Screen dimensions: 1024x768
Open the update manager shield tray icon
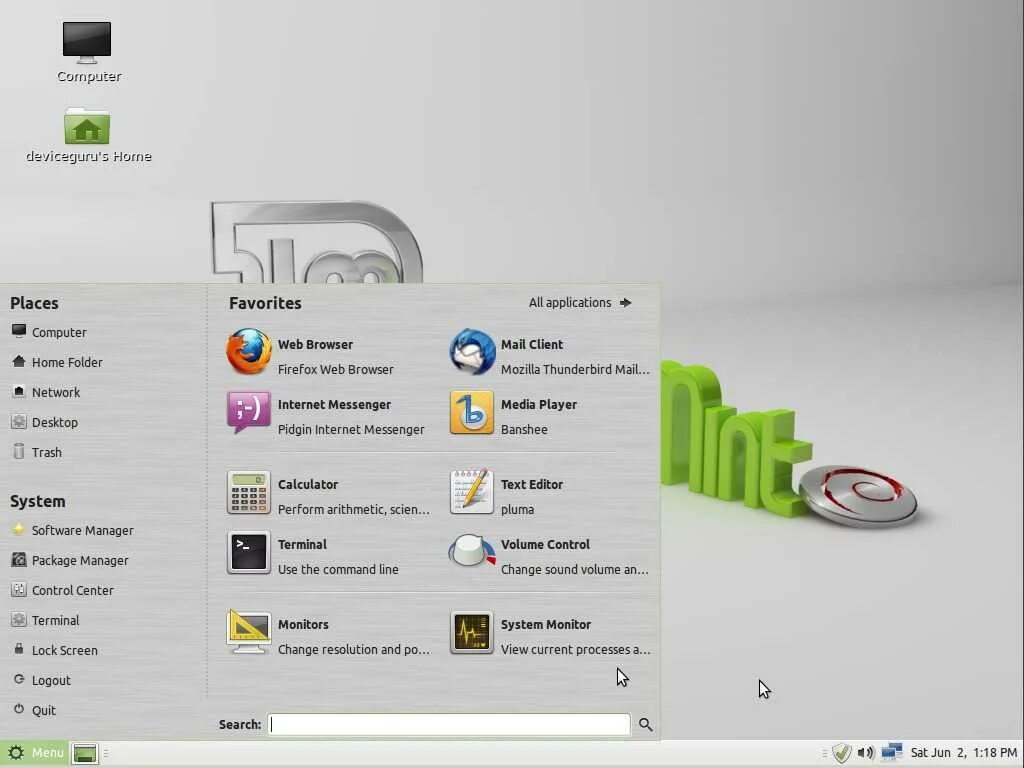[x=841, y=753]
